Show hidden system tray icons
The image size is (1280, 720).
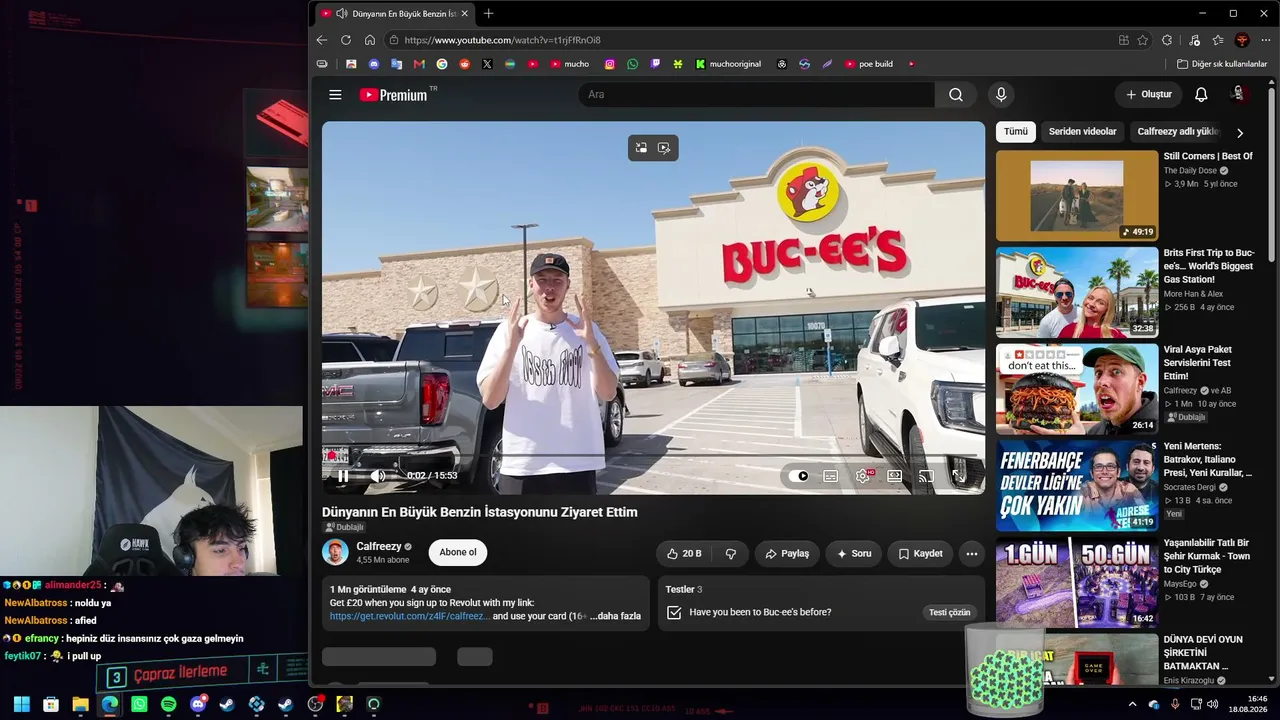[1132, 704]
